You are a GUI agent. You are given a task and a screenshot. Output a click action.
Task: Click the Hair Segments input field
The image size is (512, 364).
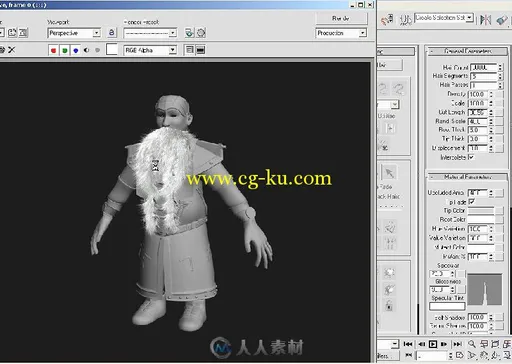tap(484, 76)
